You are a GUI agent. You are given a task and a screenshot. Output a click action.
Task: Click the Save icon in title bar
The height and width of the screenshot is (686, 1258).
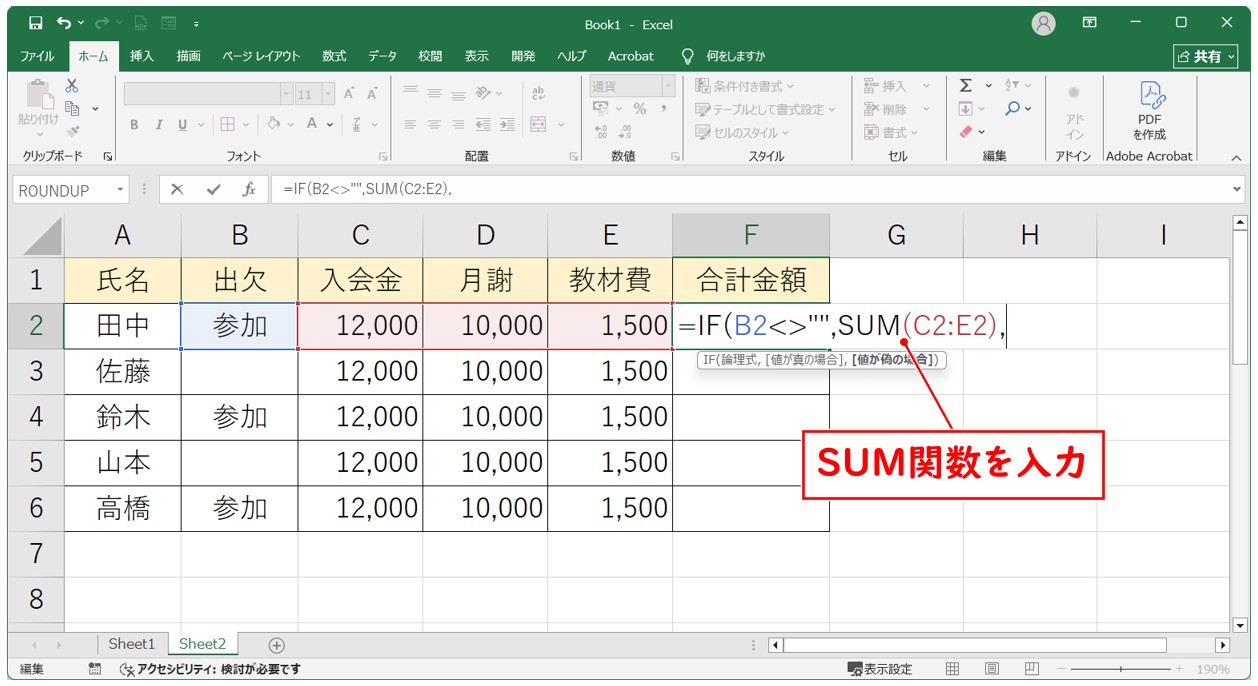point(35,23)
